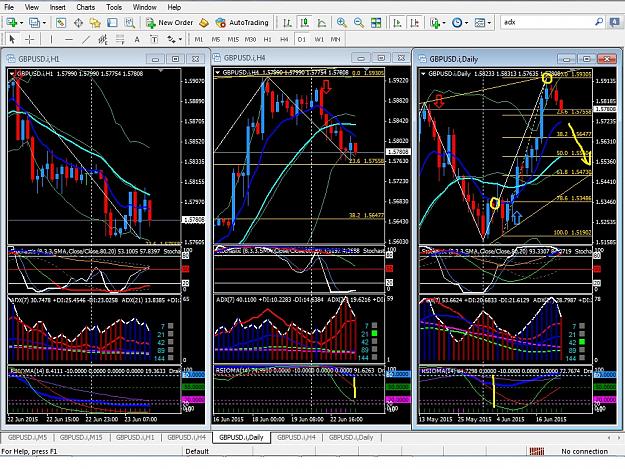
Task: Toggle the Data Window icon
Action: (78, 23)
